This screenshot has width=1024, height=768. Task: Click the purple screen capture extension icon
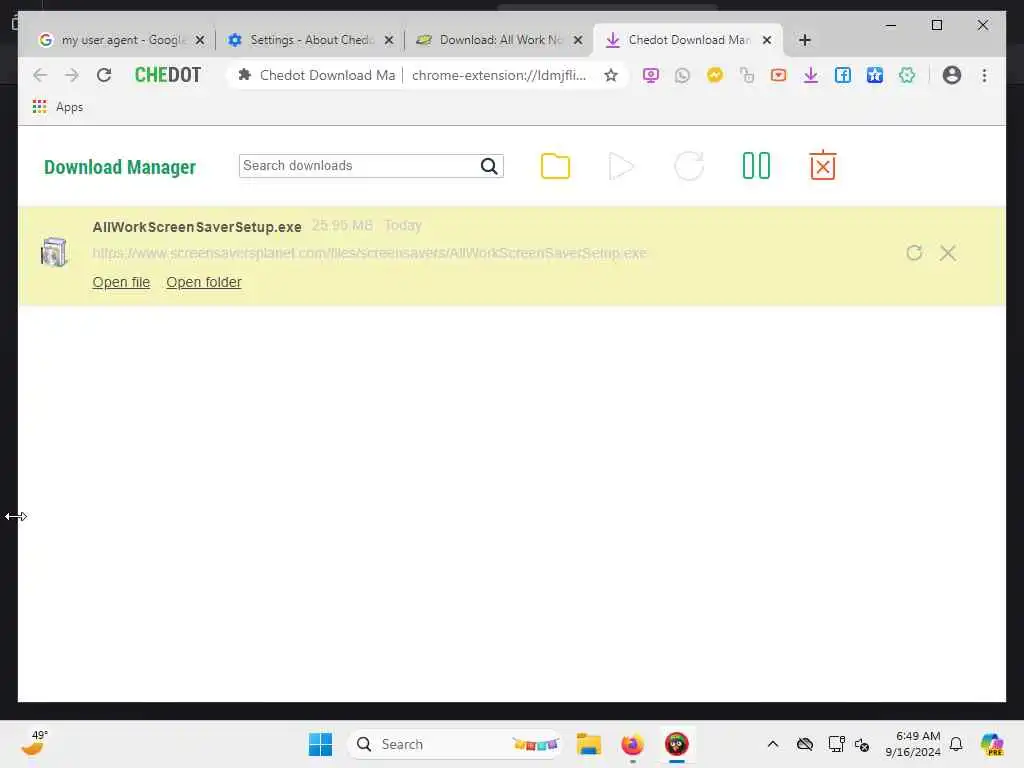(650, 75)
